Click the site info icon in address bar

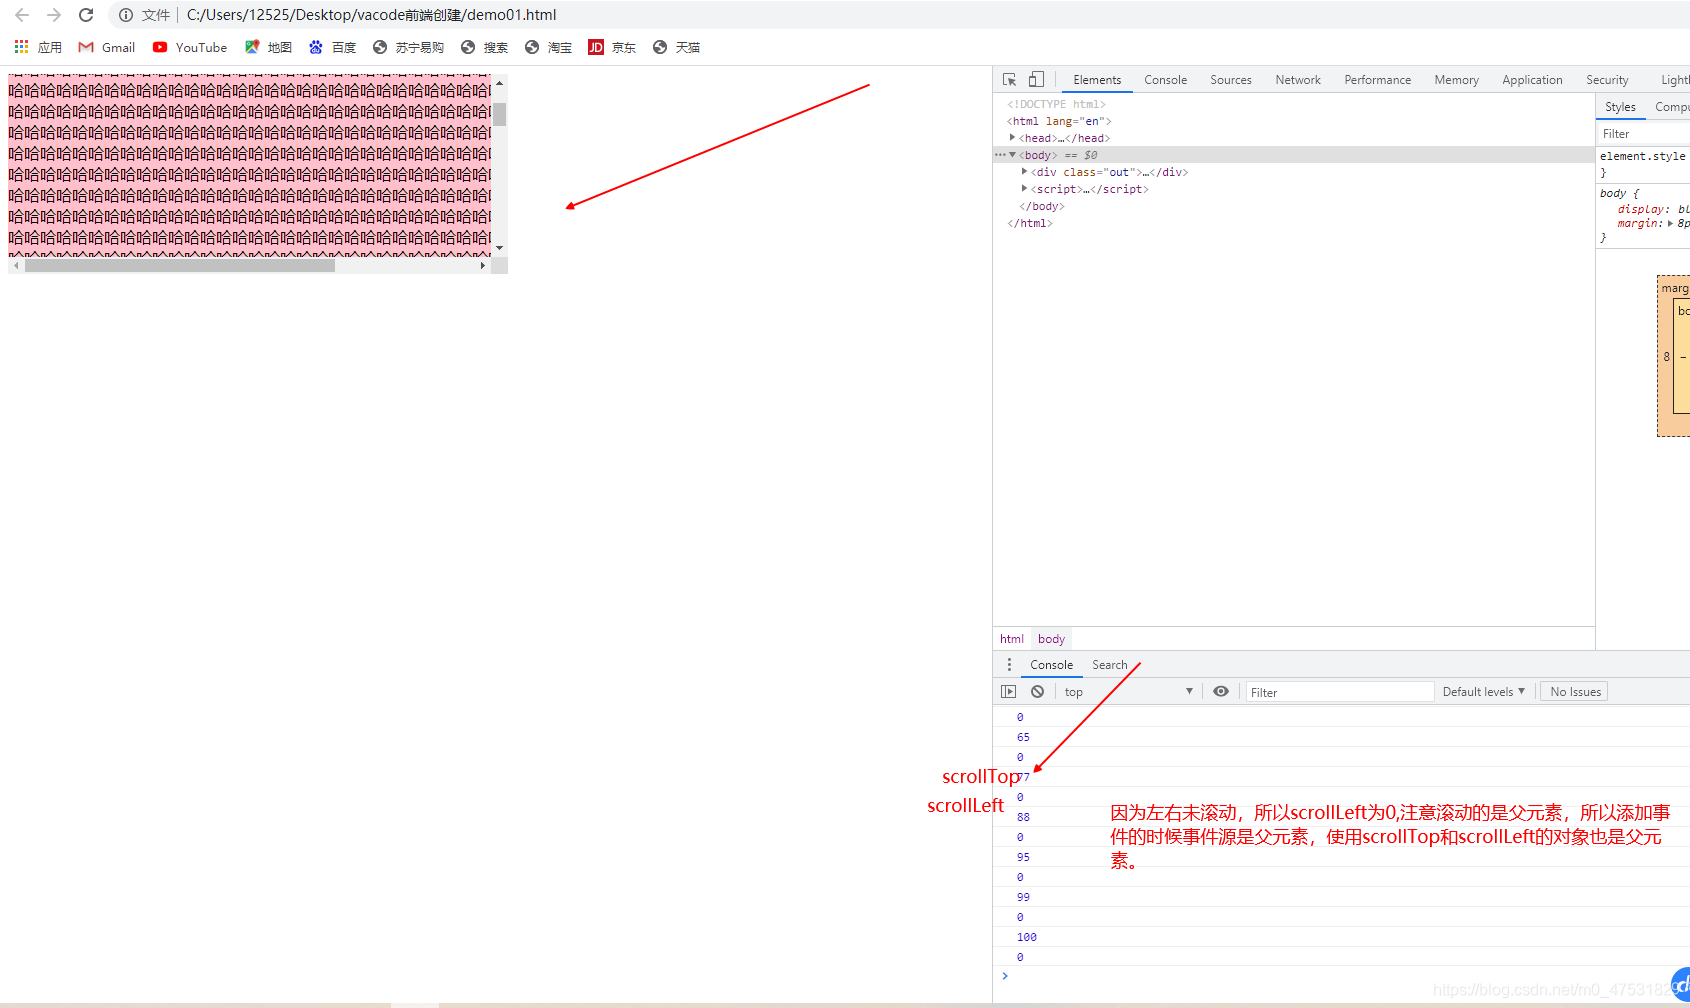click(126, 15)
